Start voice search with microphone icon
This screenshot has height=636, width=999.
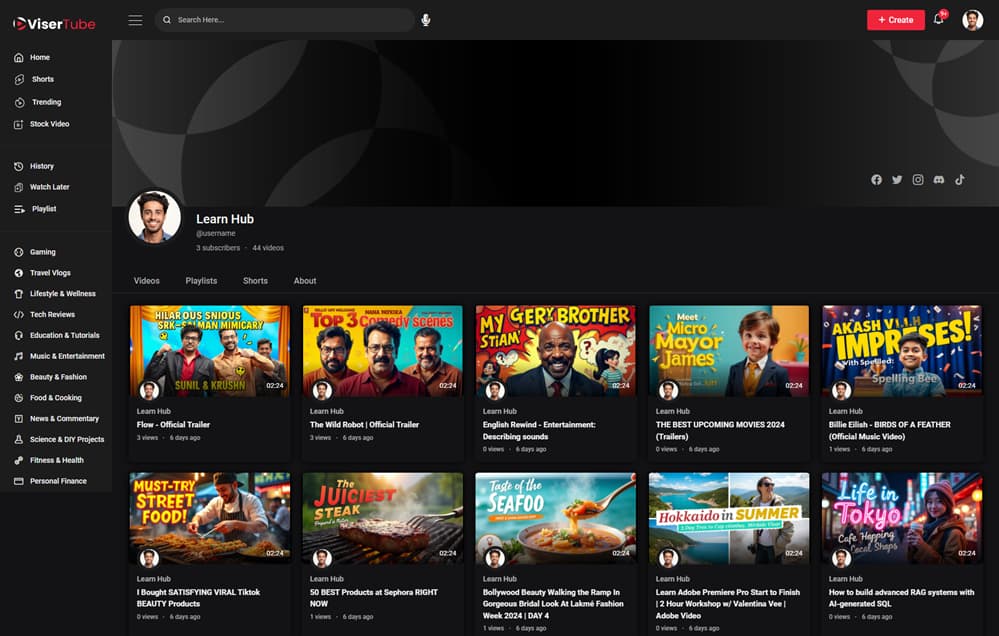[426, 20]
